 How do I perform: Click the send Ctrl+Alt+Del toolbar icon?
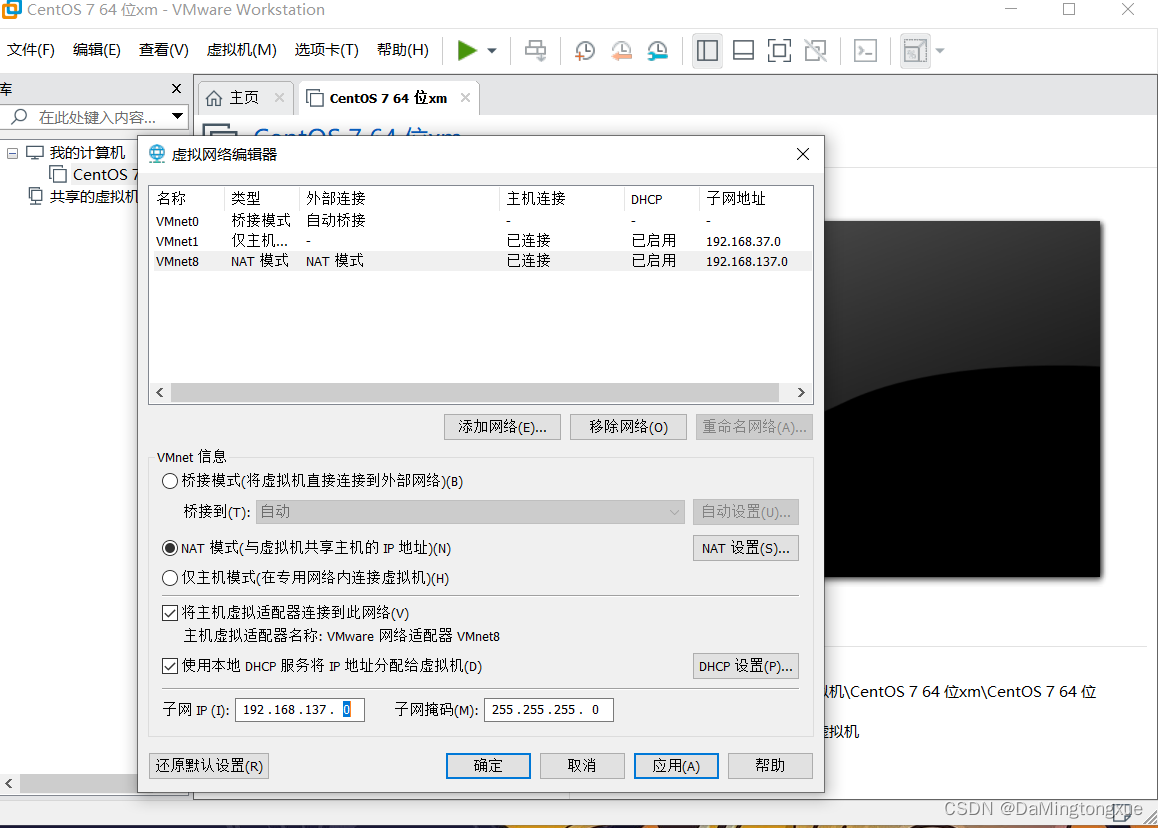(535, 51)
